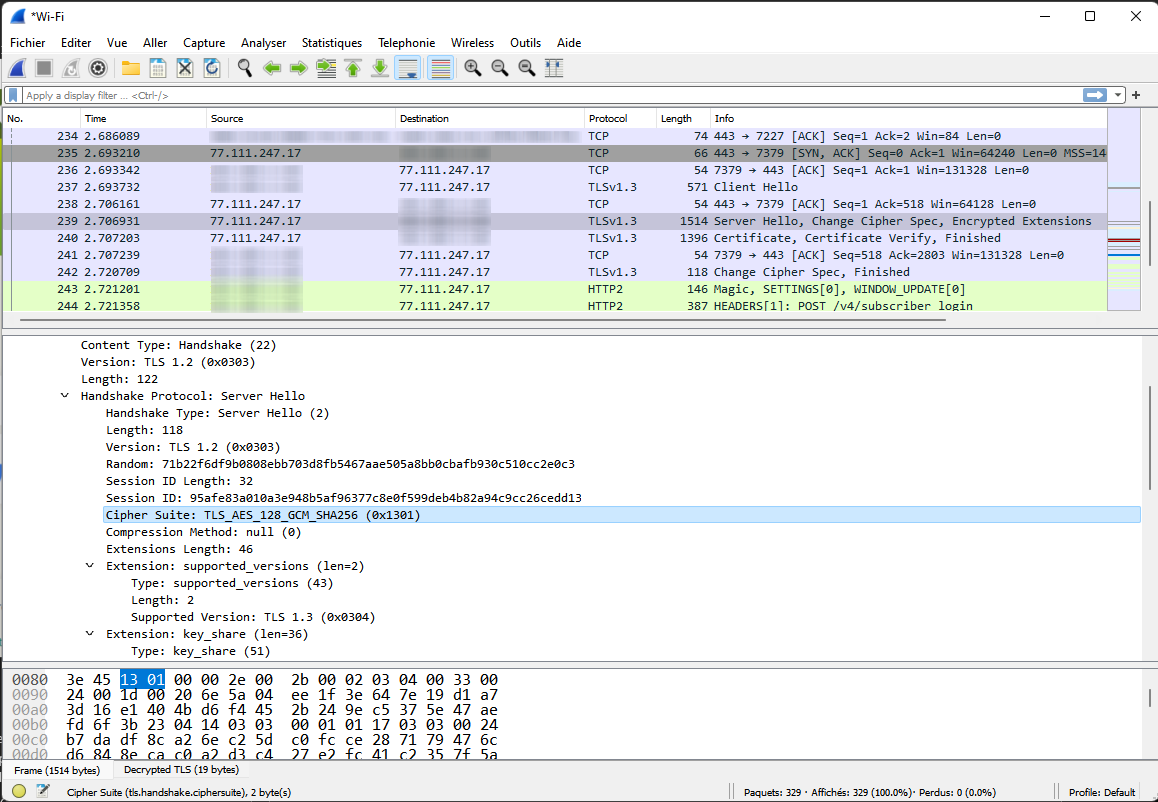The width and height of the screenshot is (1158, 802).
Task: Click the zoom out icon
Action: 500,69
